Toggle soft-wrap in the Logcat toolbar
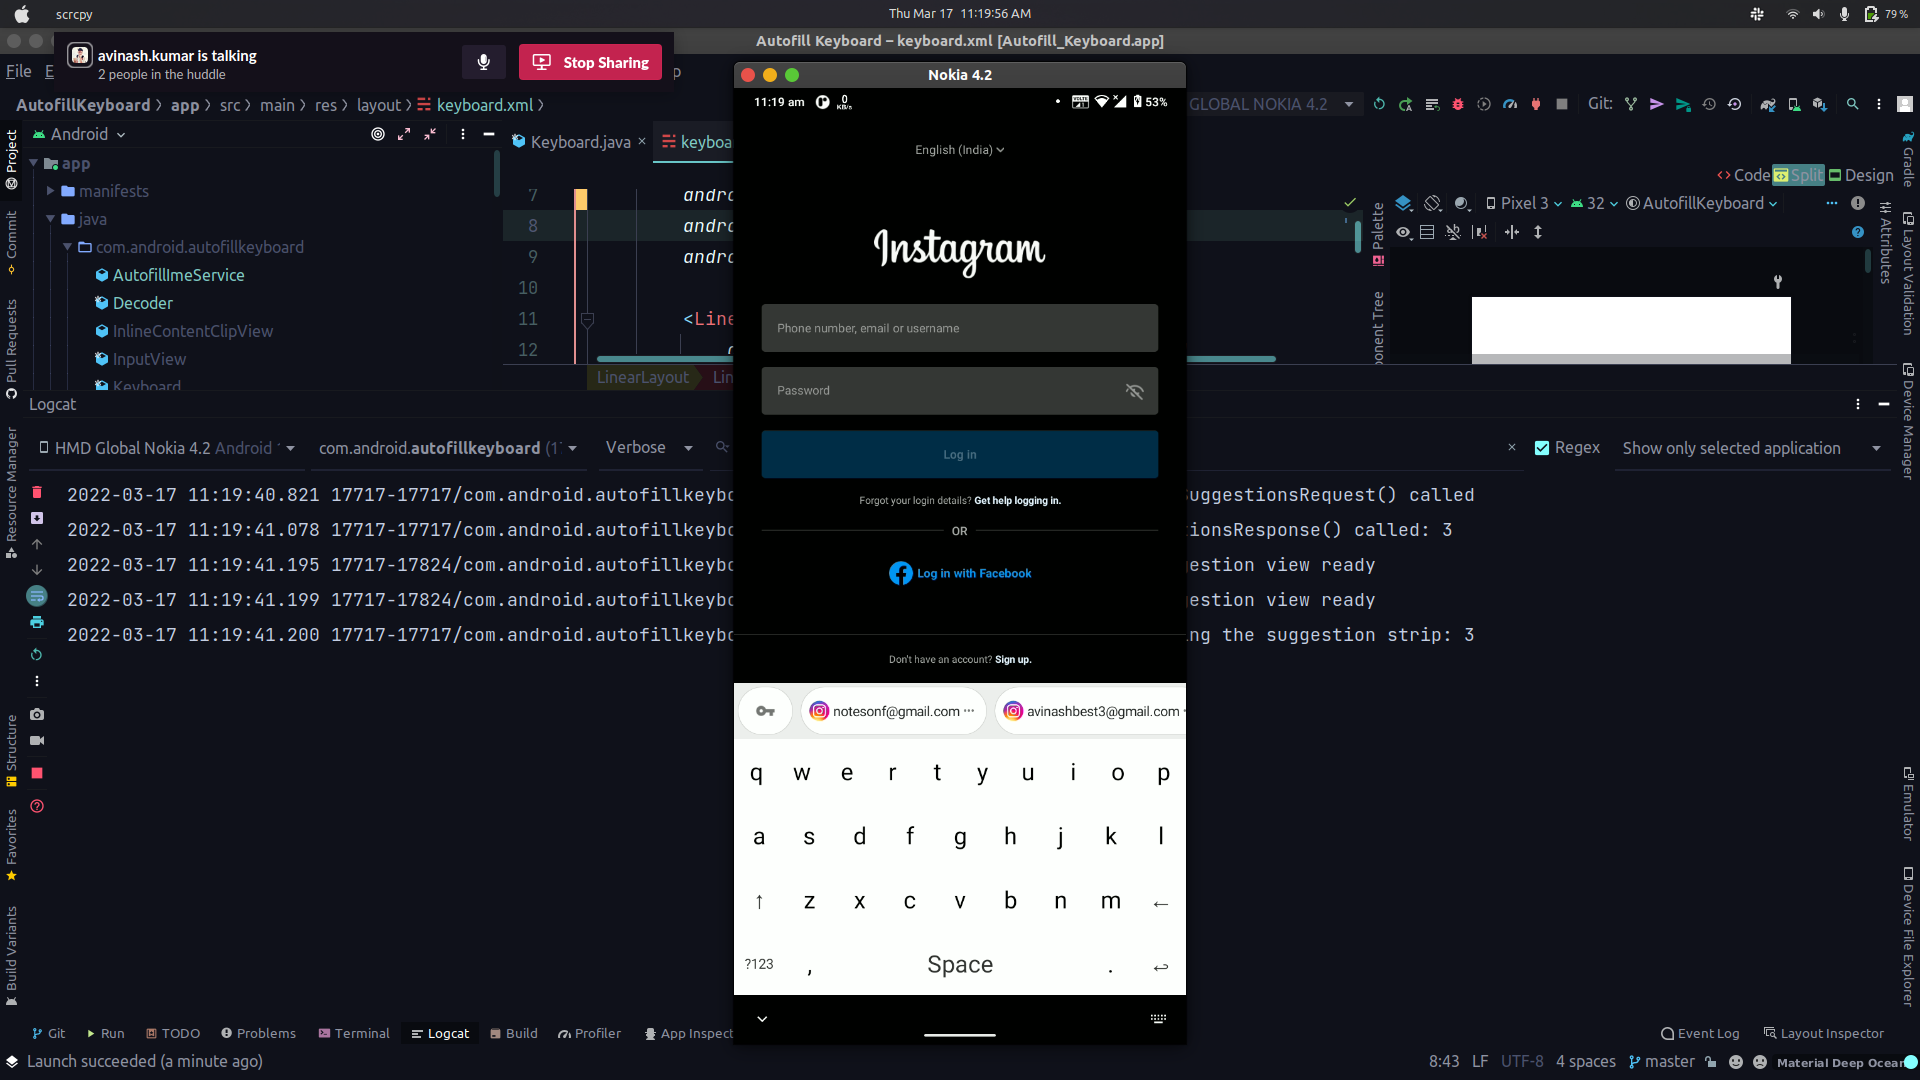Viewport: 1920px width, 1080px height. [37, 596]
